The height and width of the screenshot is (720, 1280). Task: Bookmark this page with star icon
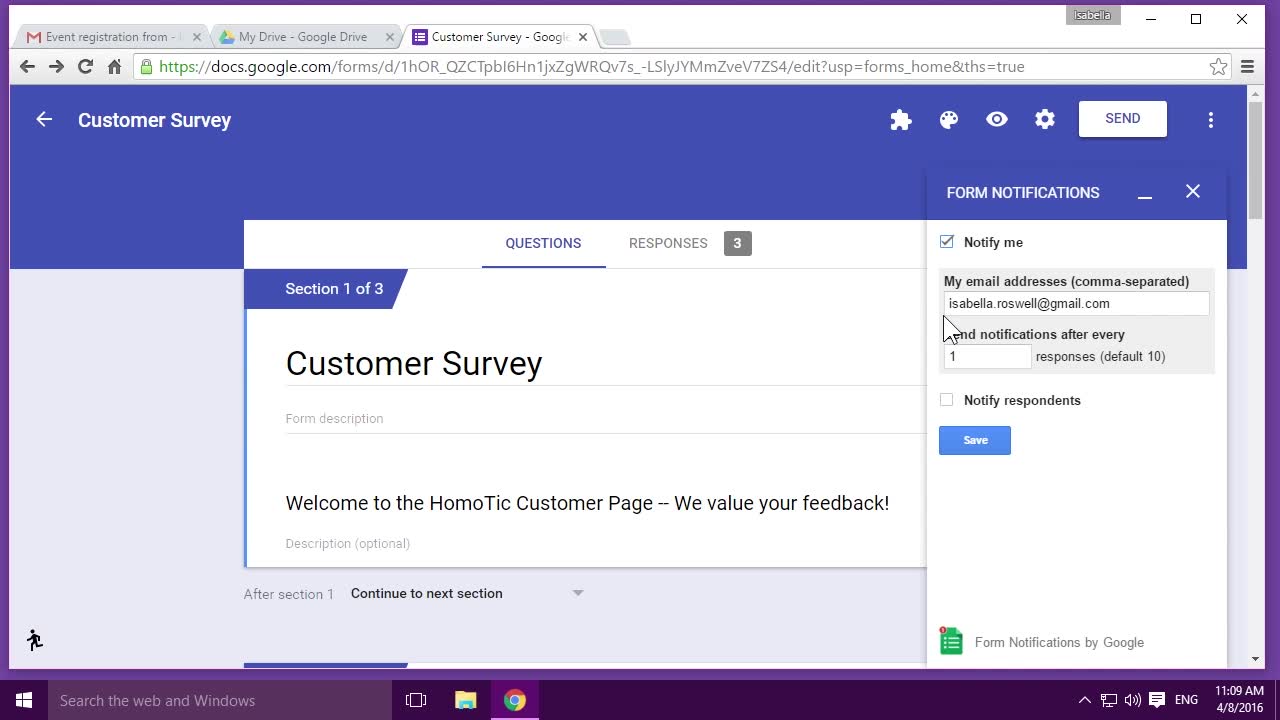(1218, 67)
